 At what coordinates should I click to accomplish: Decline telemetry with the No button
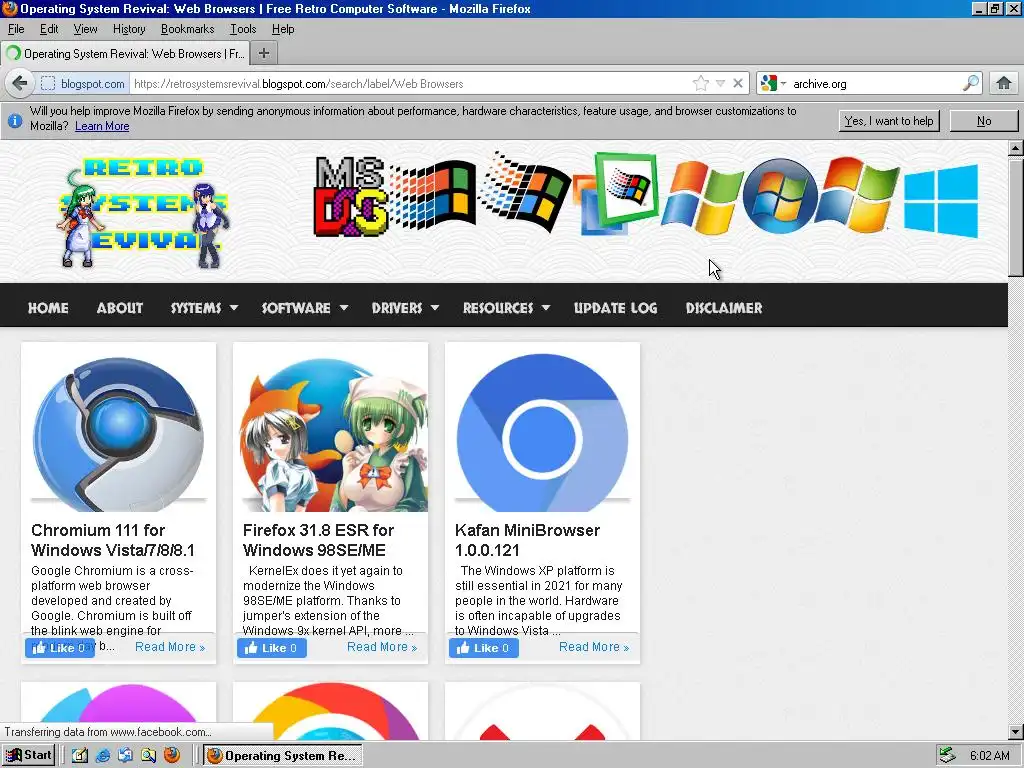[984, 121]
